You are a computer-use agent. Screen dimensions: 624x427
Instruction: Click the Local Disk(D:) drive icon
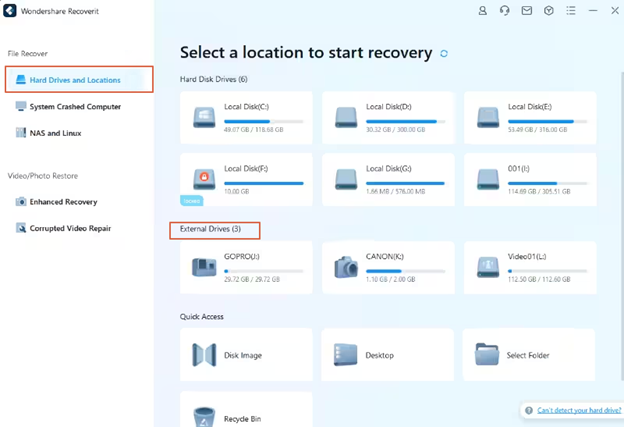pos(346,117)
